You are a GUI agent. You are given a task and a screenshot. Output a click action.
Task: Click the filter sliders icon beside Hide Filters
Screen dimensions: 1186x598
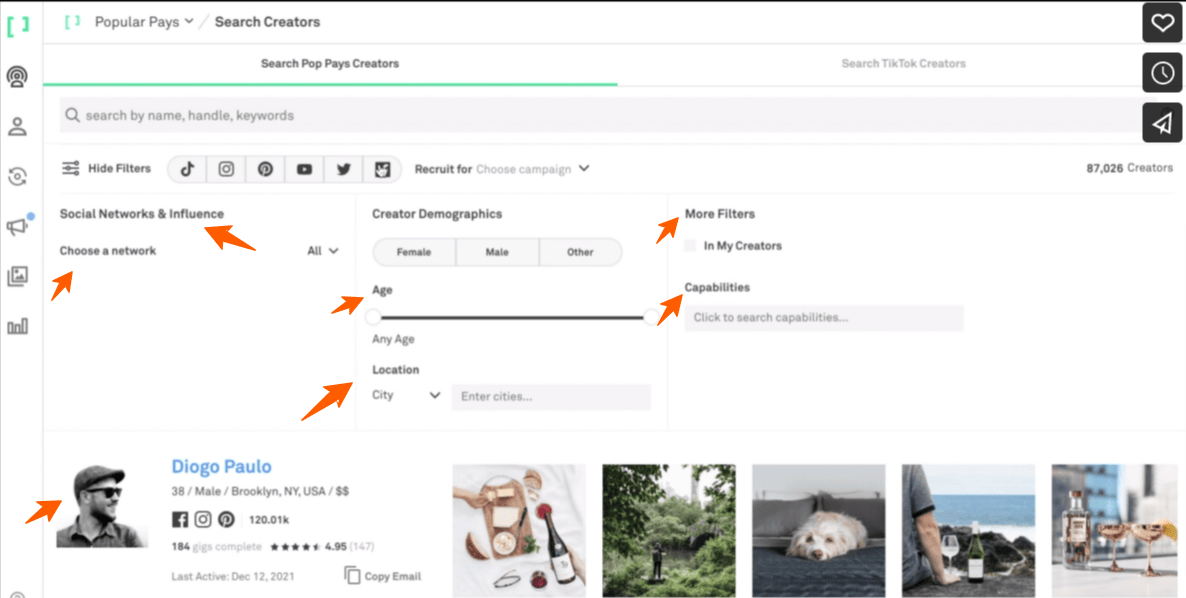click(71, 169)
